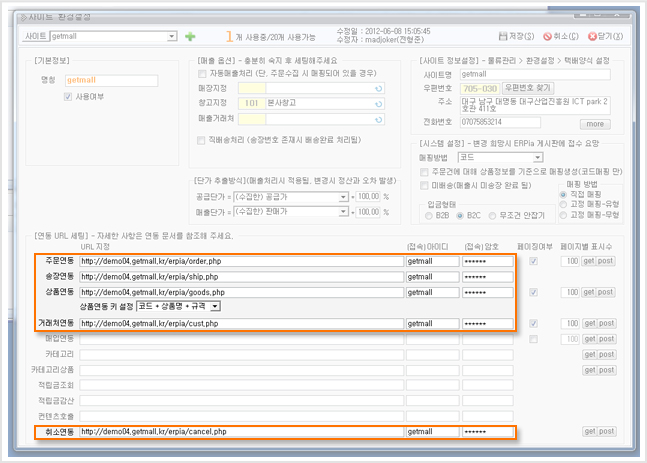The height and width of the screenshot is (463, 647).
Task: Click the get button in 주문연동 row
Action: pos(588,261)
